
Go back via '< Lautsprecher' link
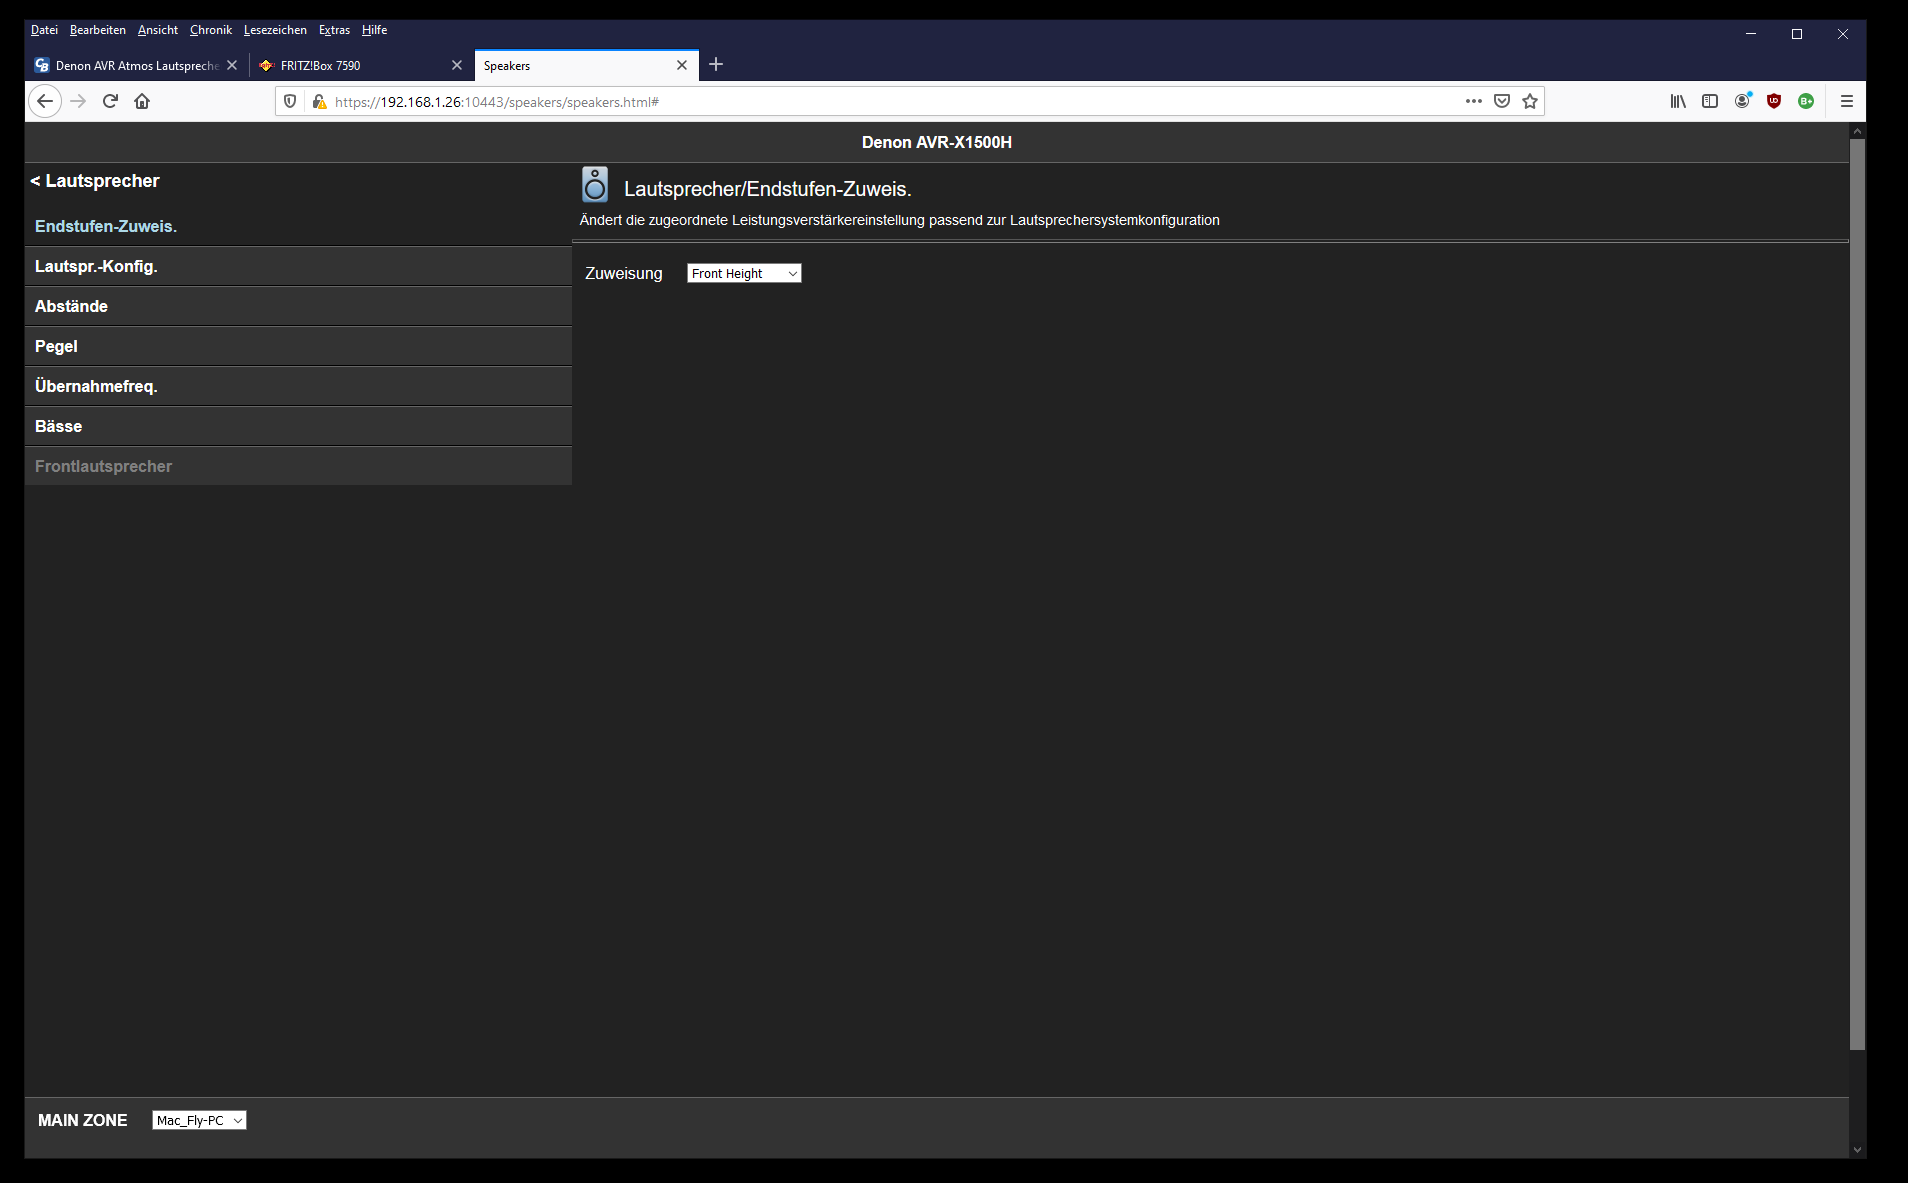pyautogui.click(x=95, y=181)
